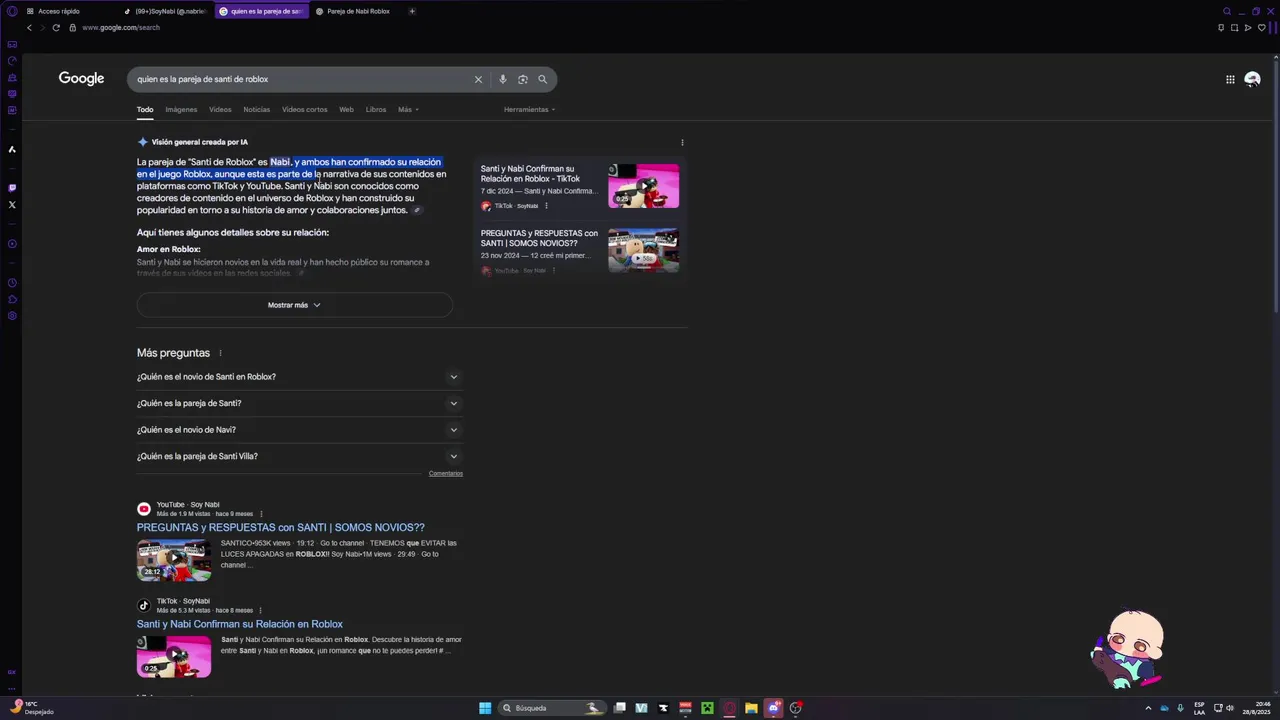Image resolution: width=1280 pixels, height=720 pixels.
Task: Click the Windows taskbar Búsqueda search box
Action: click(x=553, y=708)
